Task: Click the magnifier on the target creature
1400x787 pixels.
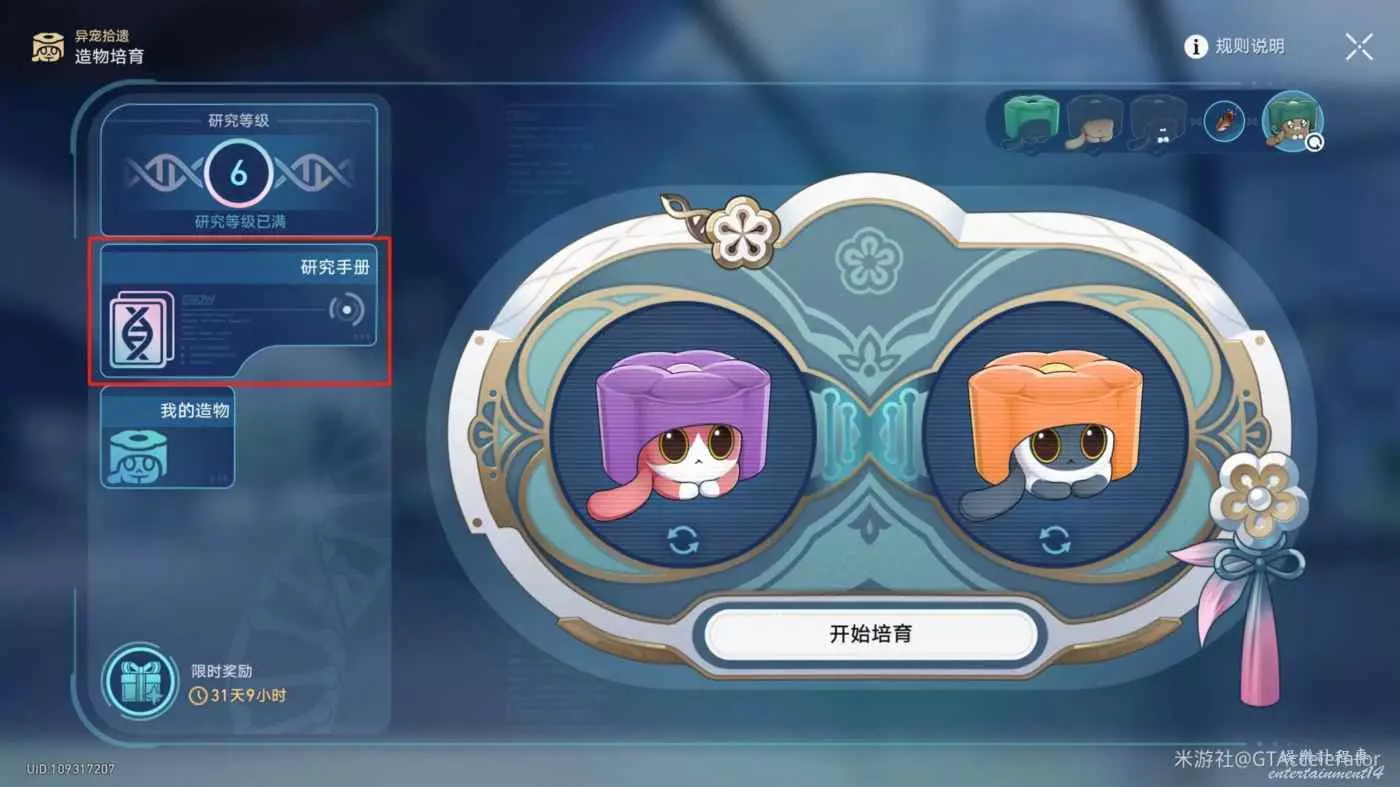Action: (x=1314, y=143)
